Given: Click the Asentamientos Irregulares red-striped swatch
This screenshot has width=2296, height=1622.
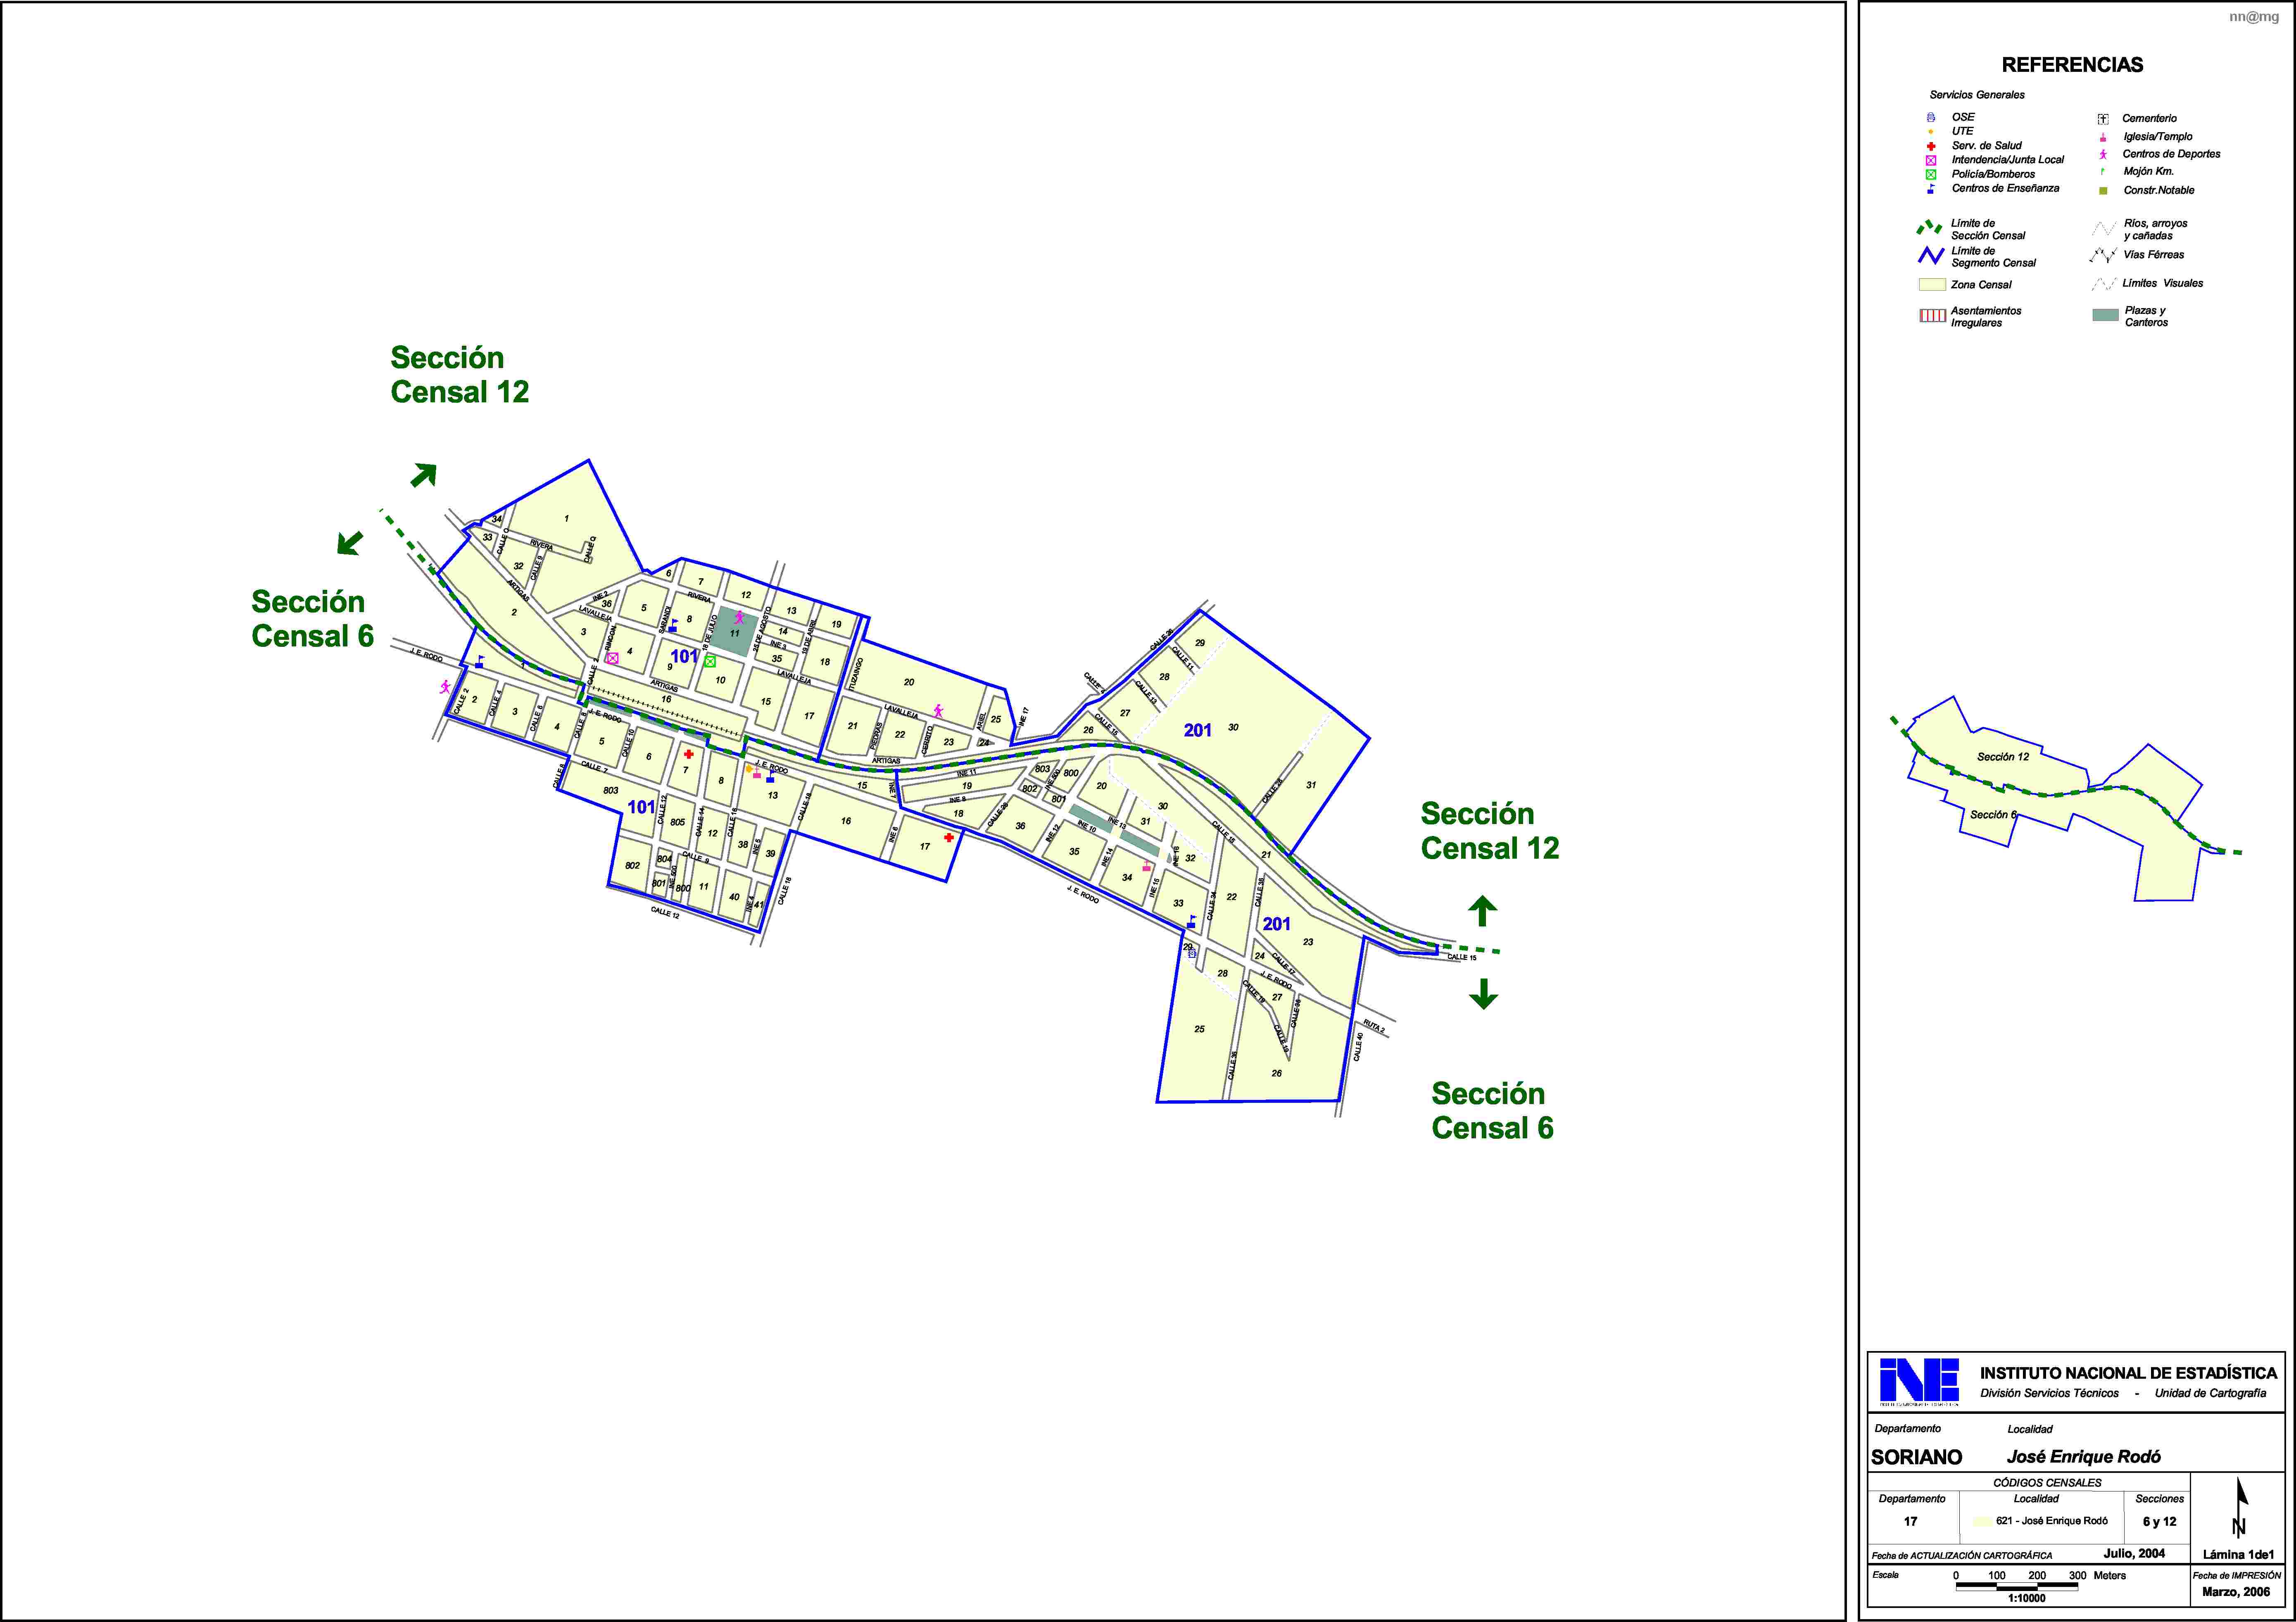Looking at the screenshot, I should point(1932,316).
